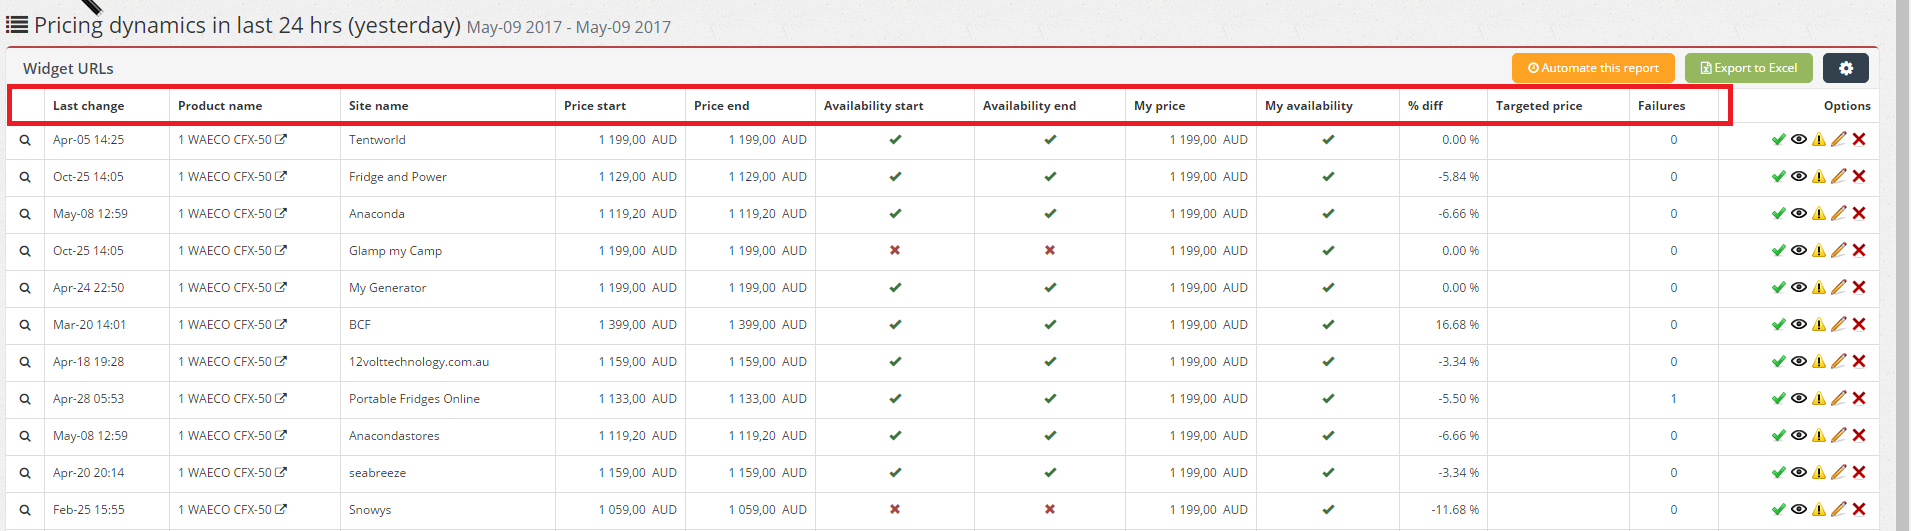Viewport: 1911px width, 531px height.
Task: Toggle eye icon in My Generator row
Action: click(1799, 287)
